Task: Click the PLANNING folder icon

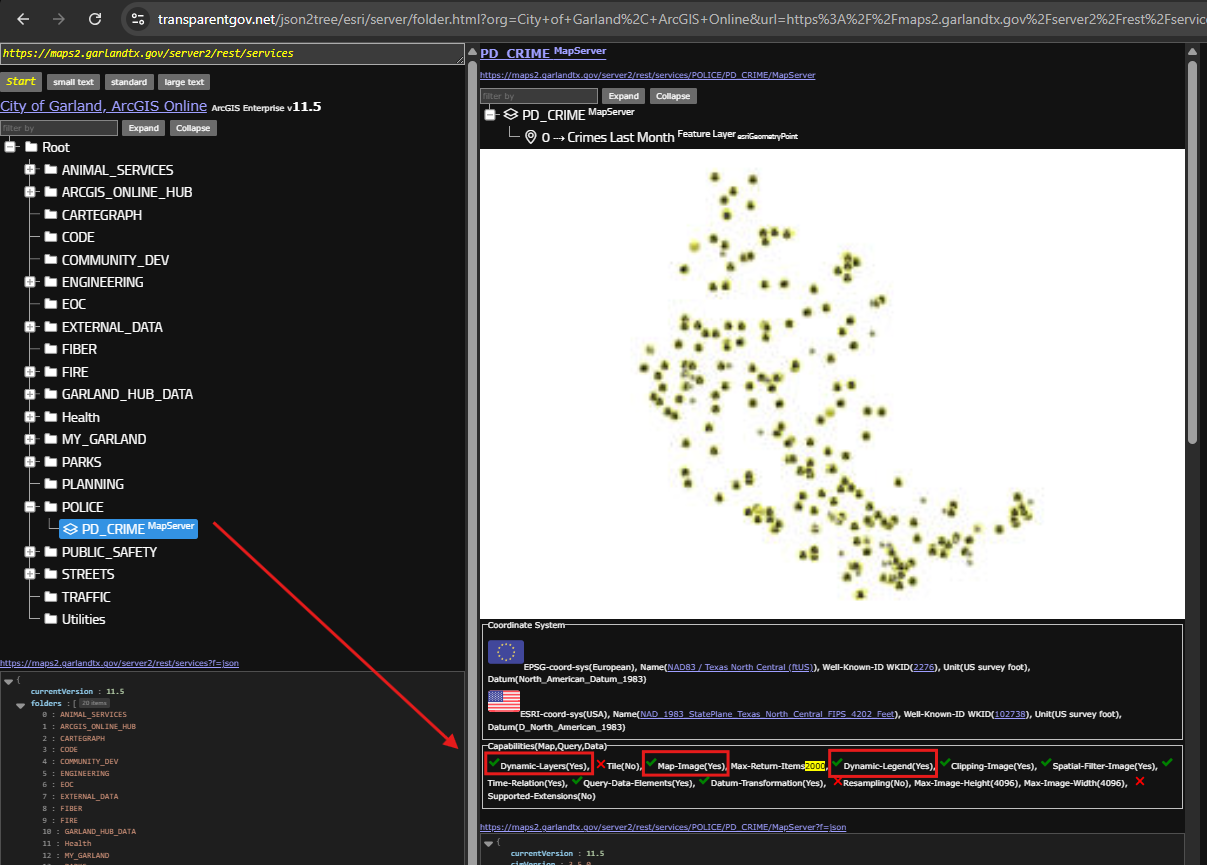Action: click(51, 484)
